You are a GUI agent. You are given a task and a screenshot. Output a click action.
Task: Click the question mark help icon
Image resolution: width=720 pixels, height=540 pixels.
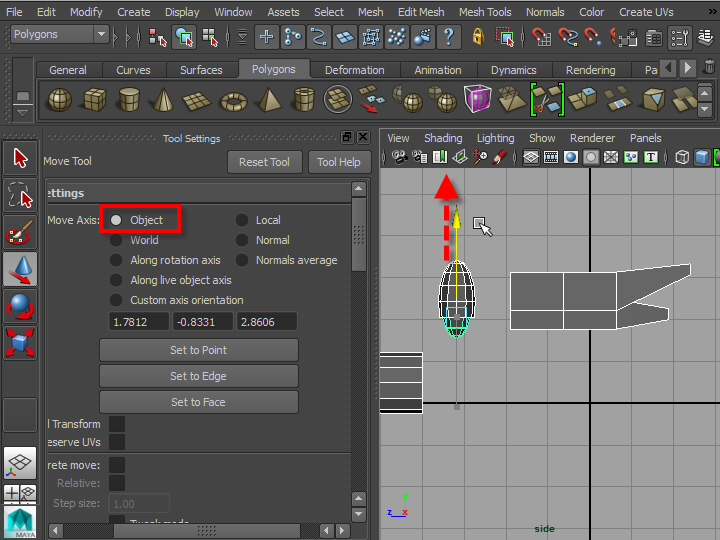click(x=448, y=37)
